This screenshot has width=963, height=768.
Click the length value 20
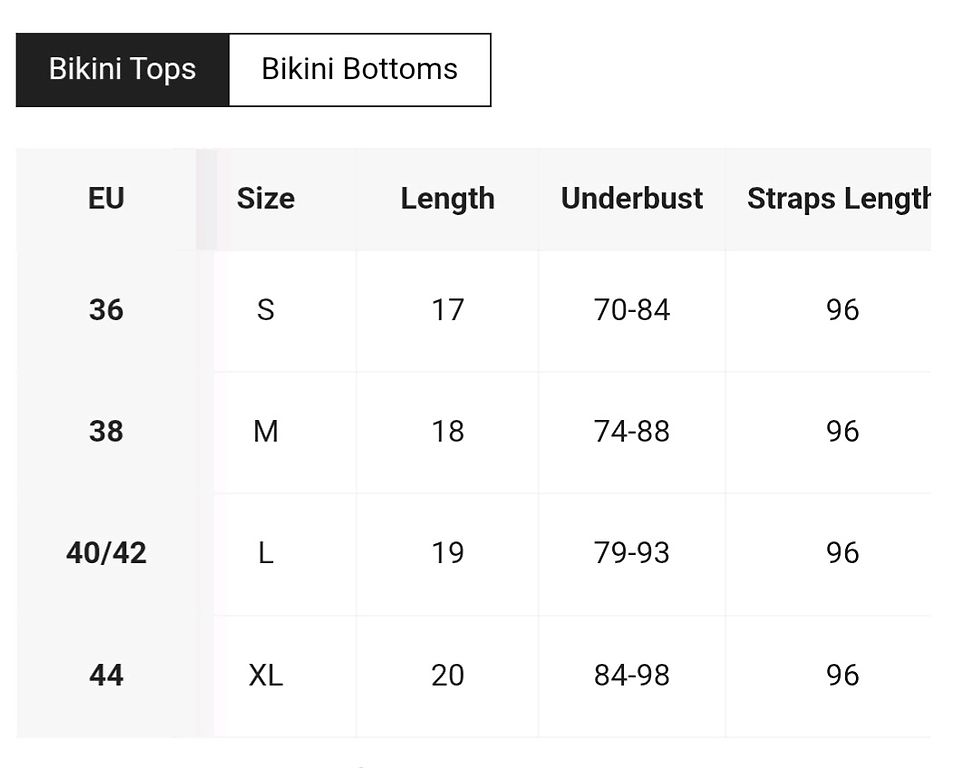coord(447,675)
